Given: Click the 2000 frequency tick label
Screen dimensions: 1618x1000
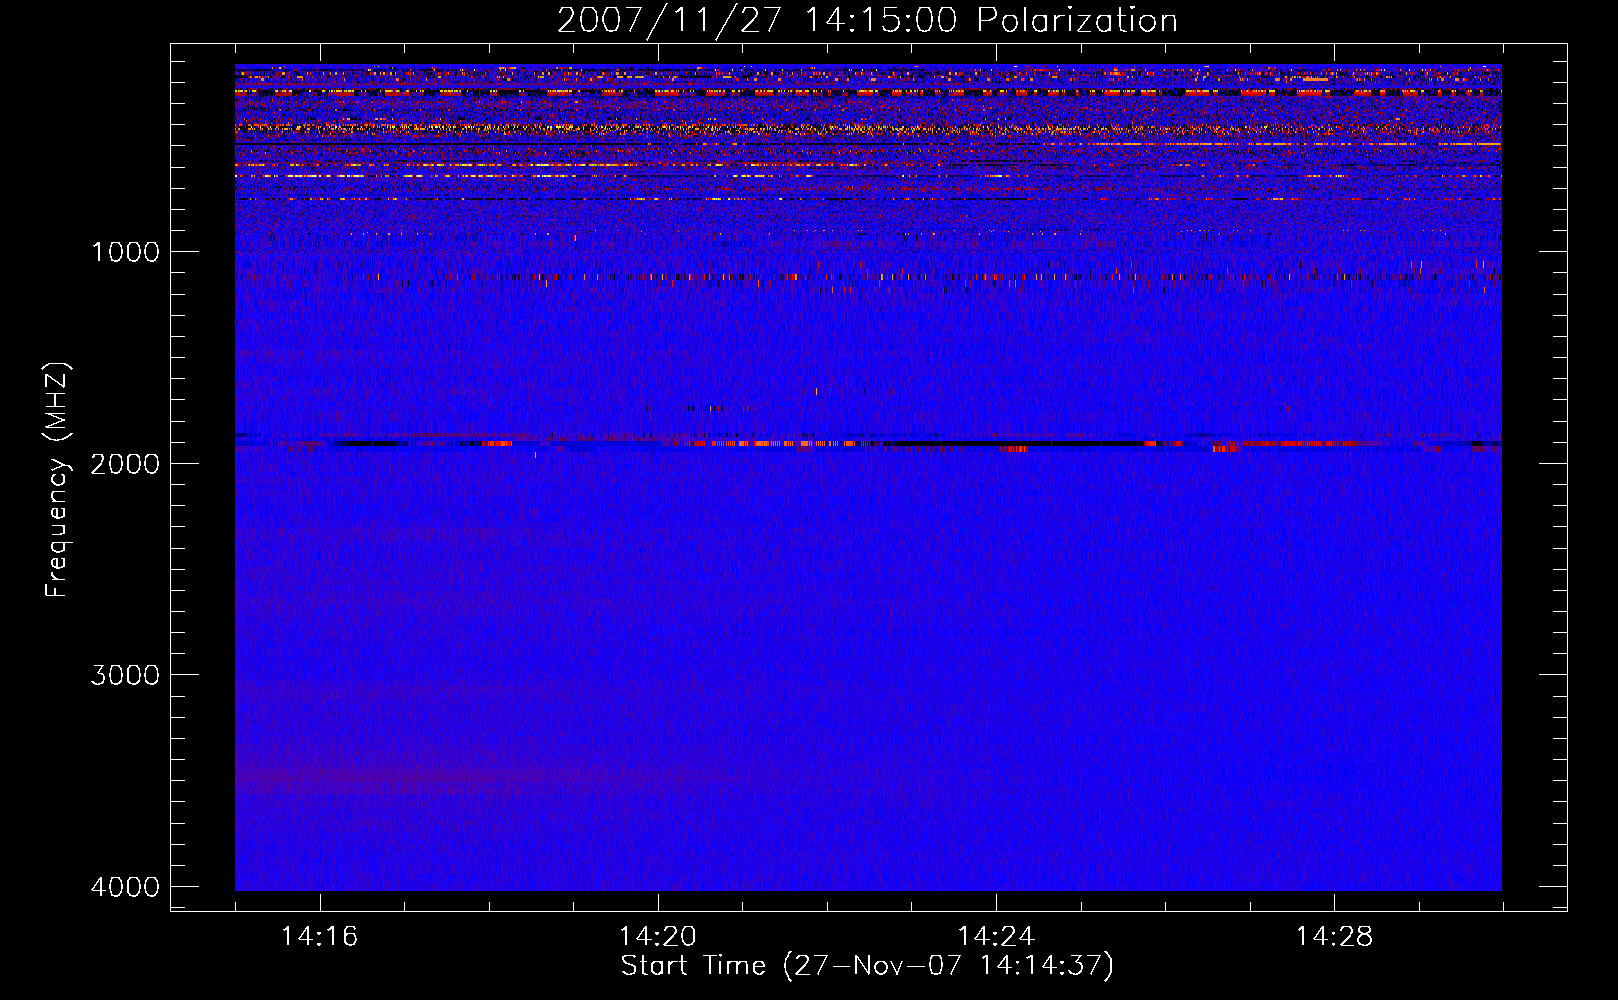Looking at the screenshot, I should click(x=125, y=464).
